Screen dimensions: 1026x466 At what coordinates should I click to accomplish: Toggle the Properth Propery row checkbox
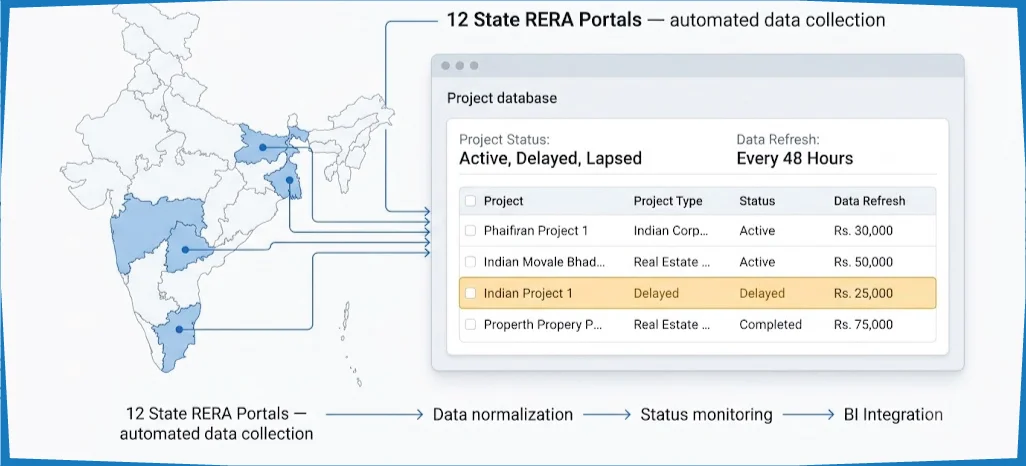(x=470, y=324)
